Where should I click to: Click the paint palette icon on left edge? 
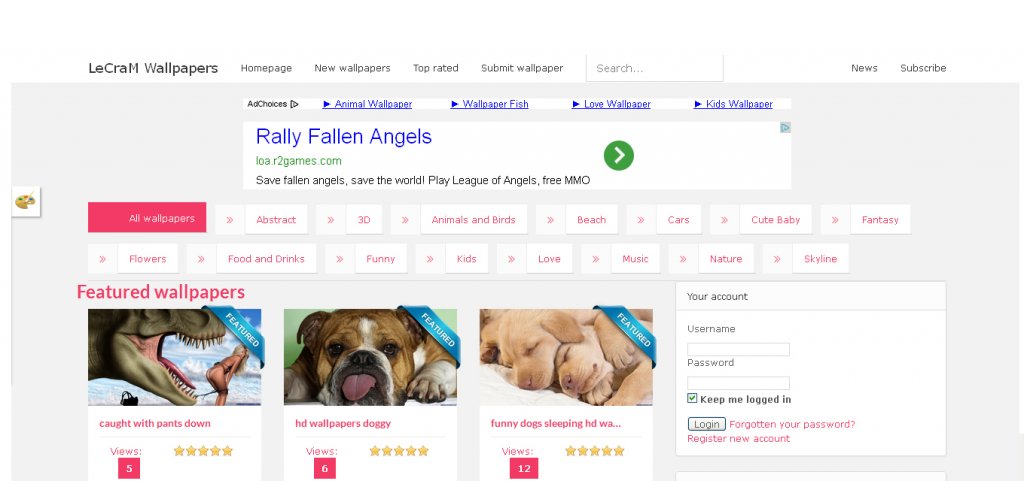pos(25,202)
